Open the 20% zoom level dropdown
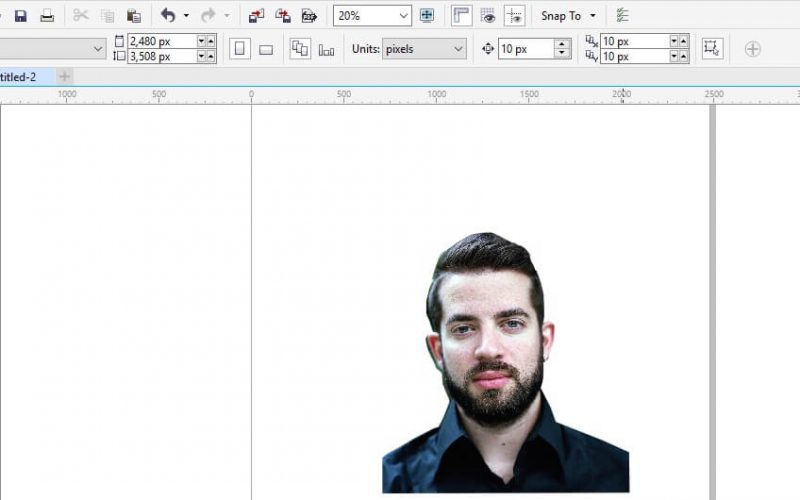The image size is (800, 500). click(x=404, y=16)
